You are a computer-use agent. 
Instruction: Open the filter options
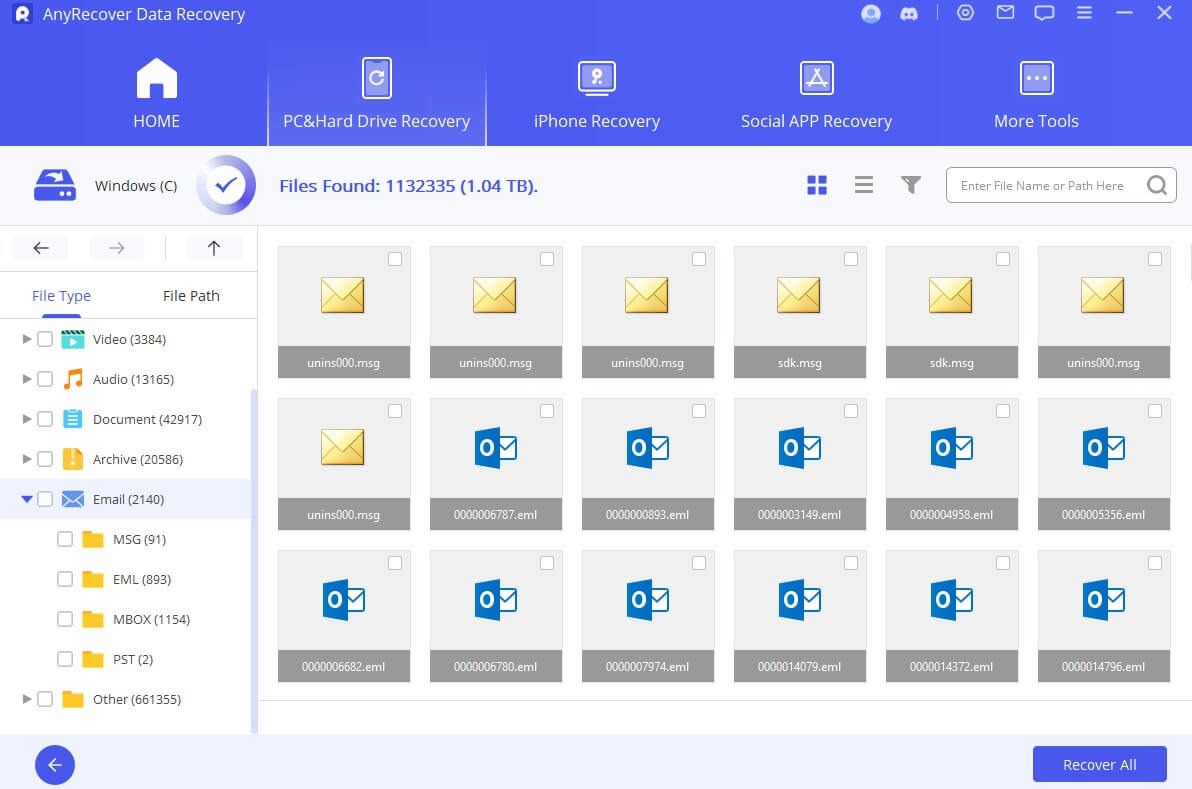click(911, 185)
